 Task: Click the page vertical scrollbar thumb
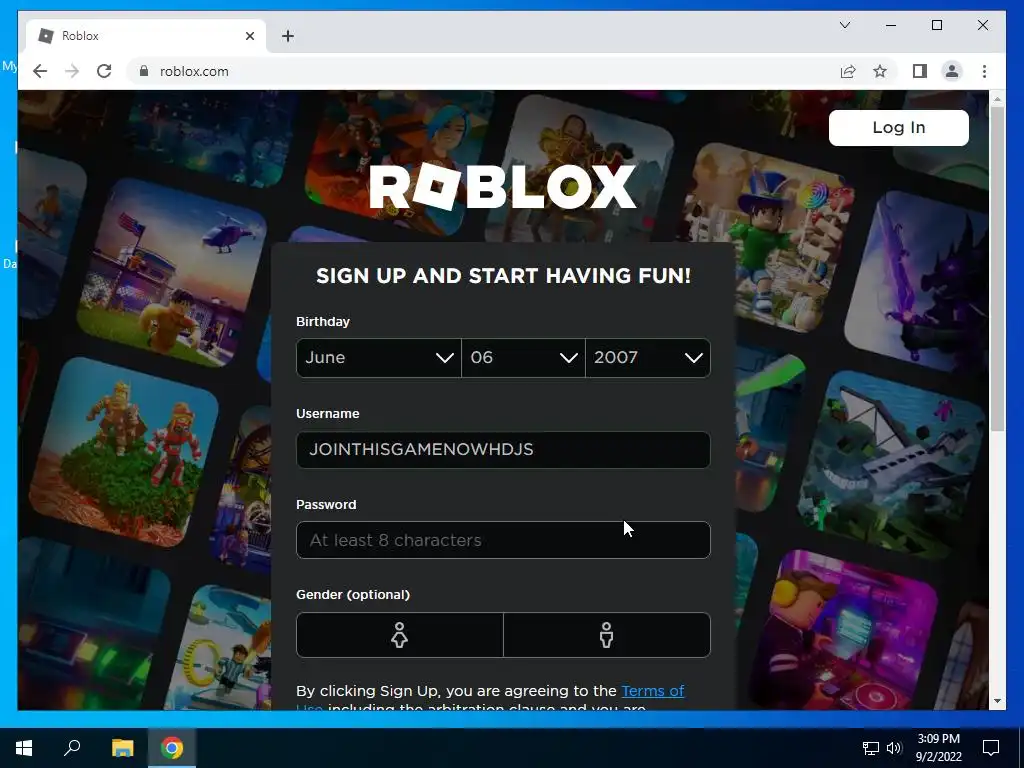point(997,268)
